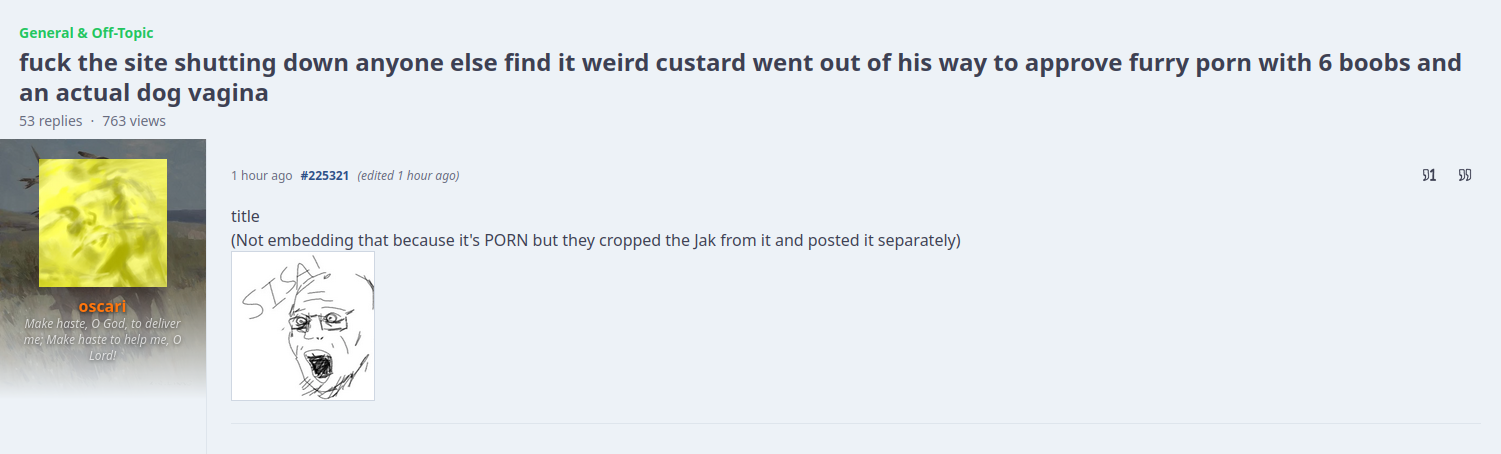The width and height of the screenshot is (1501, 454).
Task: Open the General & Off-Topic category
Action: click(x=86, y=33)
